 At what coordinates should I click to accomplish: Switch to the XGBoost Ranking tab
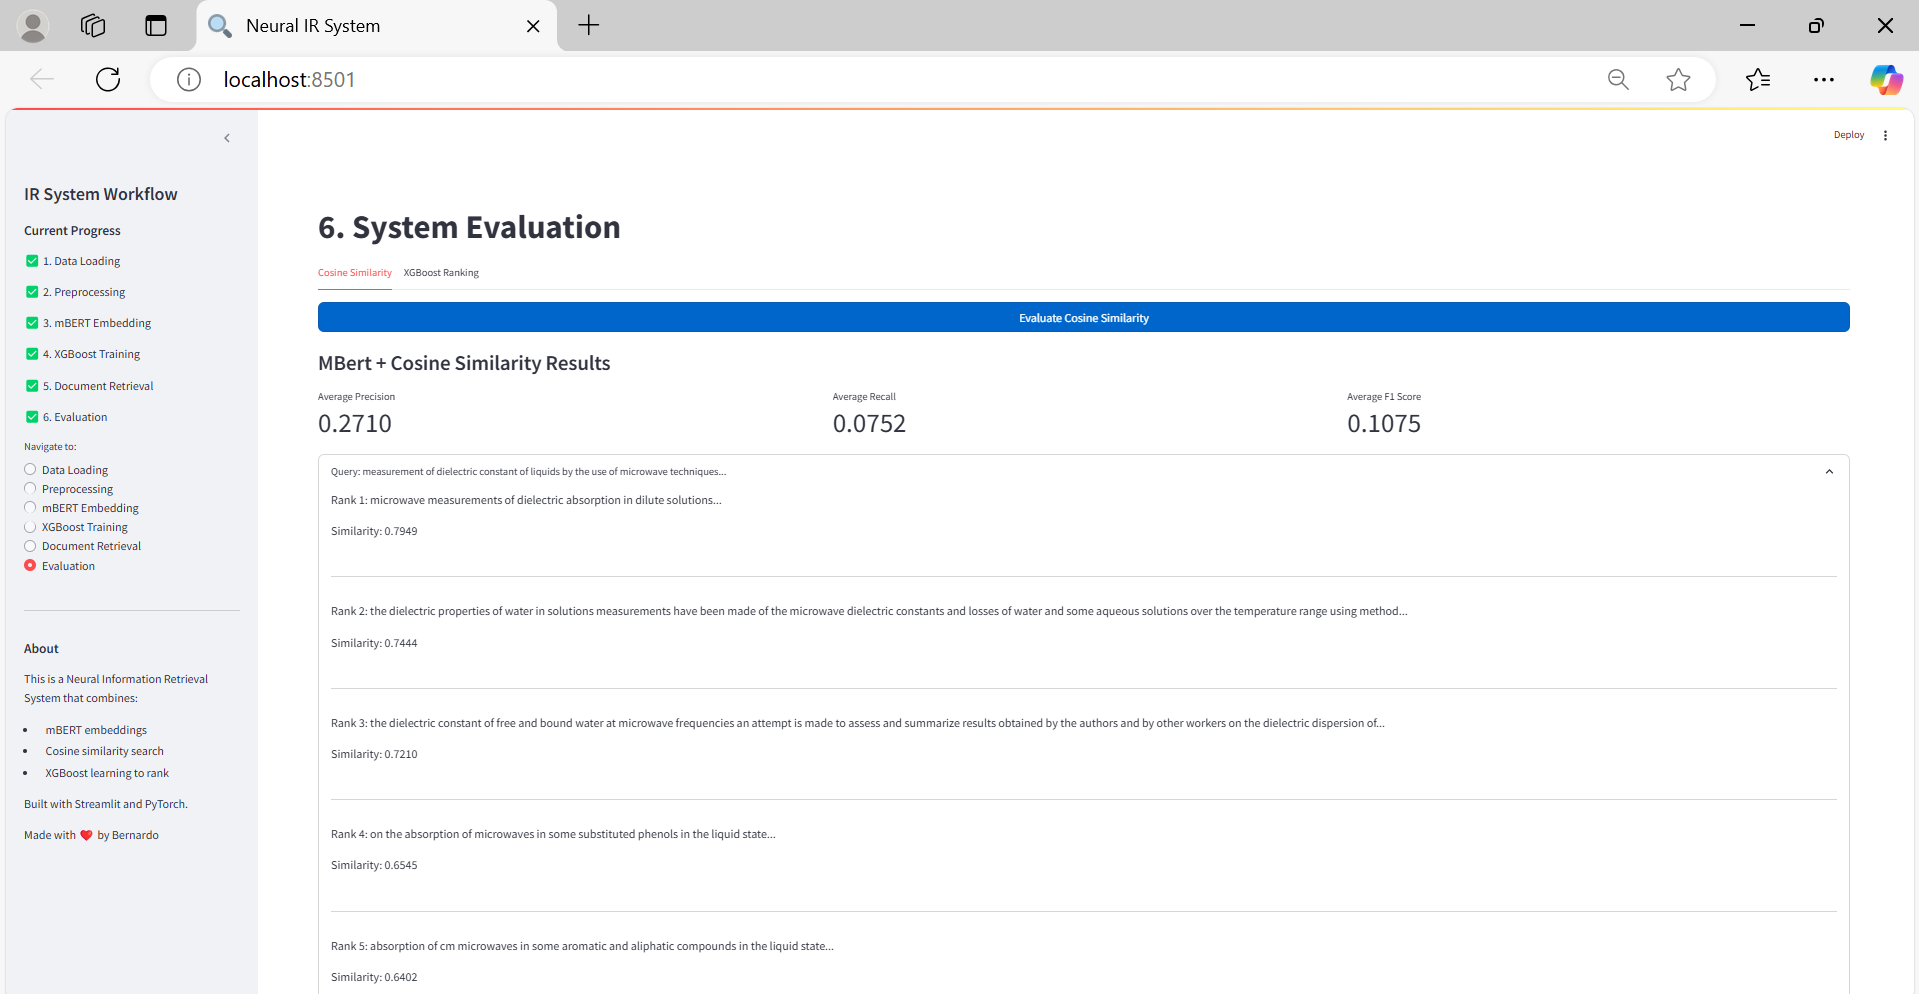click(441, 273)
